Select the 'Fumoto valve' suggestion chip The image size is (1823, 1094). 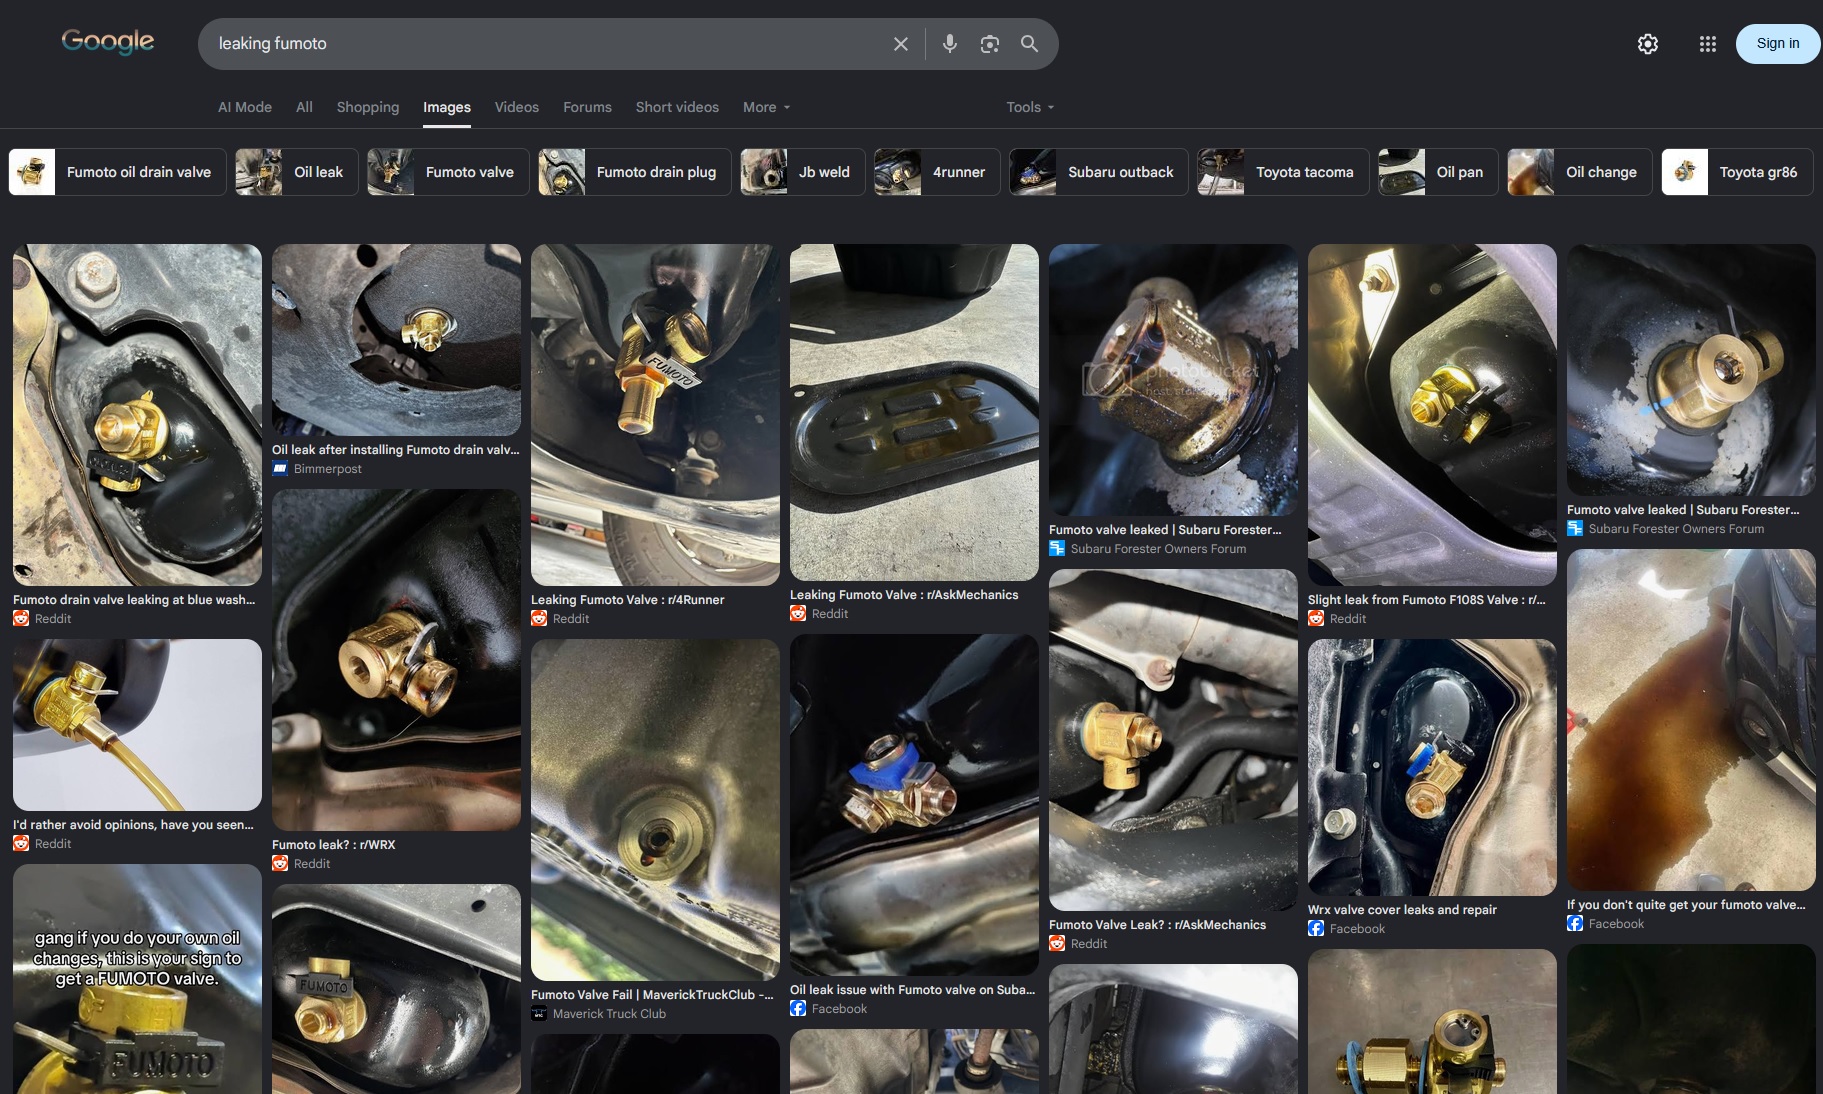tap(448, 172)
